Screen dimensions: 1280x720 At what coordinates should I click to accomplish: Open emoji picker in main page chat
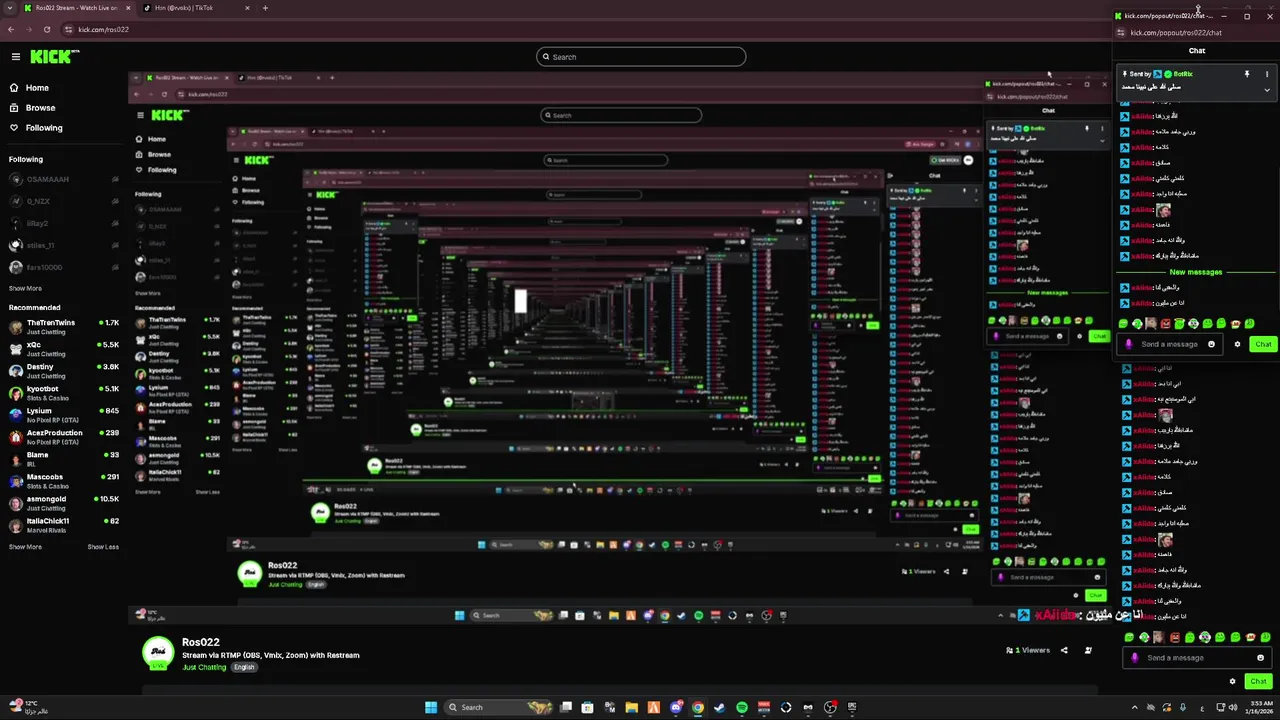(1260, 658)
